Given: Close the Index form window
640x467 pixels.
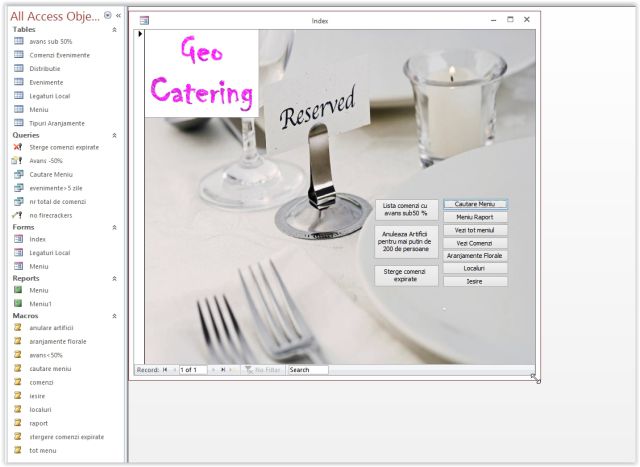Looking at the screenshot, I should click(x=527, y=20).
